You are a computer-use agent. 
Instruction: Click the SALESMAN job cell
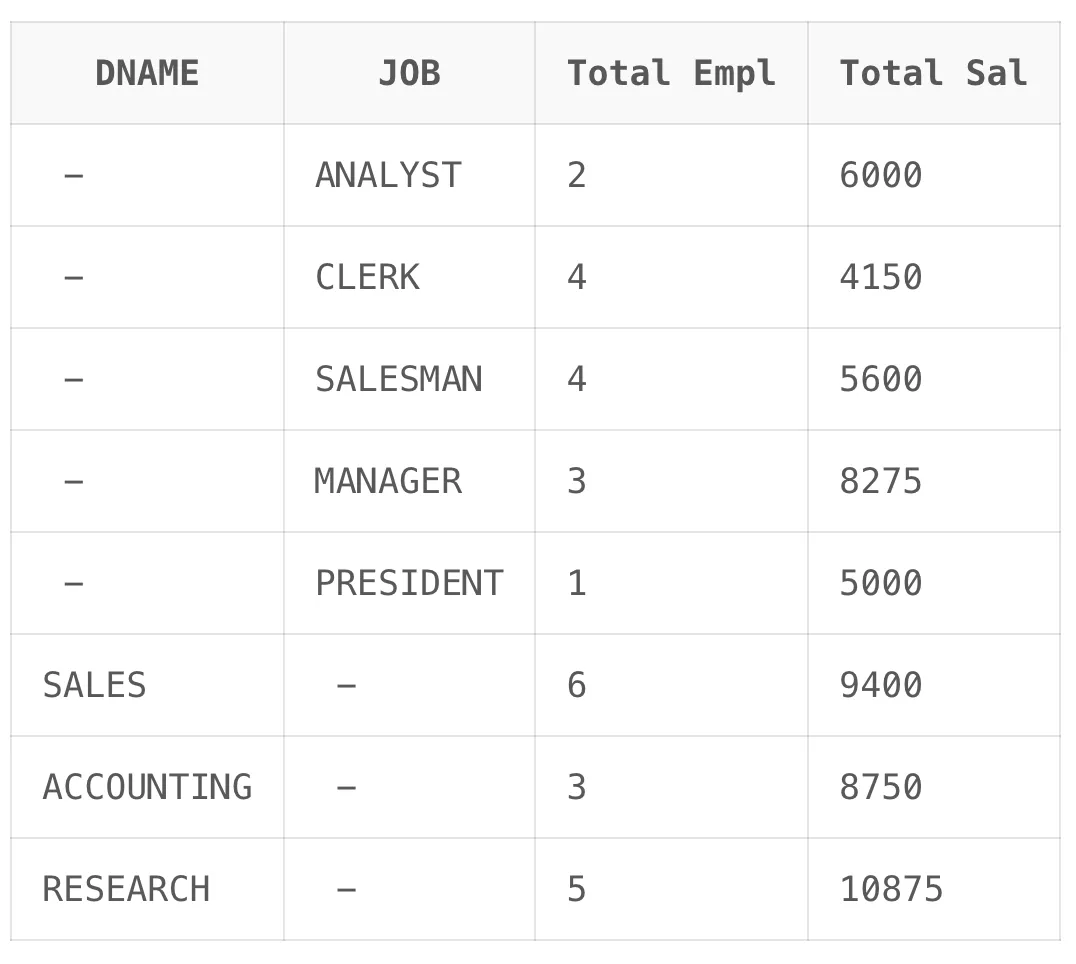[399, 380]
